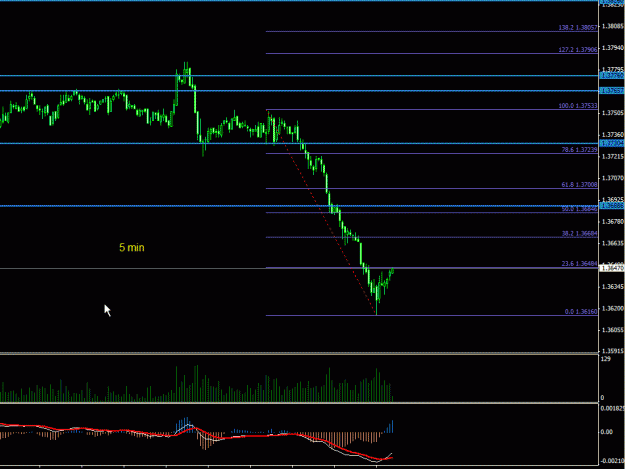625x469 pixels.
Task: Click the highlighted 1.37657 price tag
Action: click(x=612, y=91)
